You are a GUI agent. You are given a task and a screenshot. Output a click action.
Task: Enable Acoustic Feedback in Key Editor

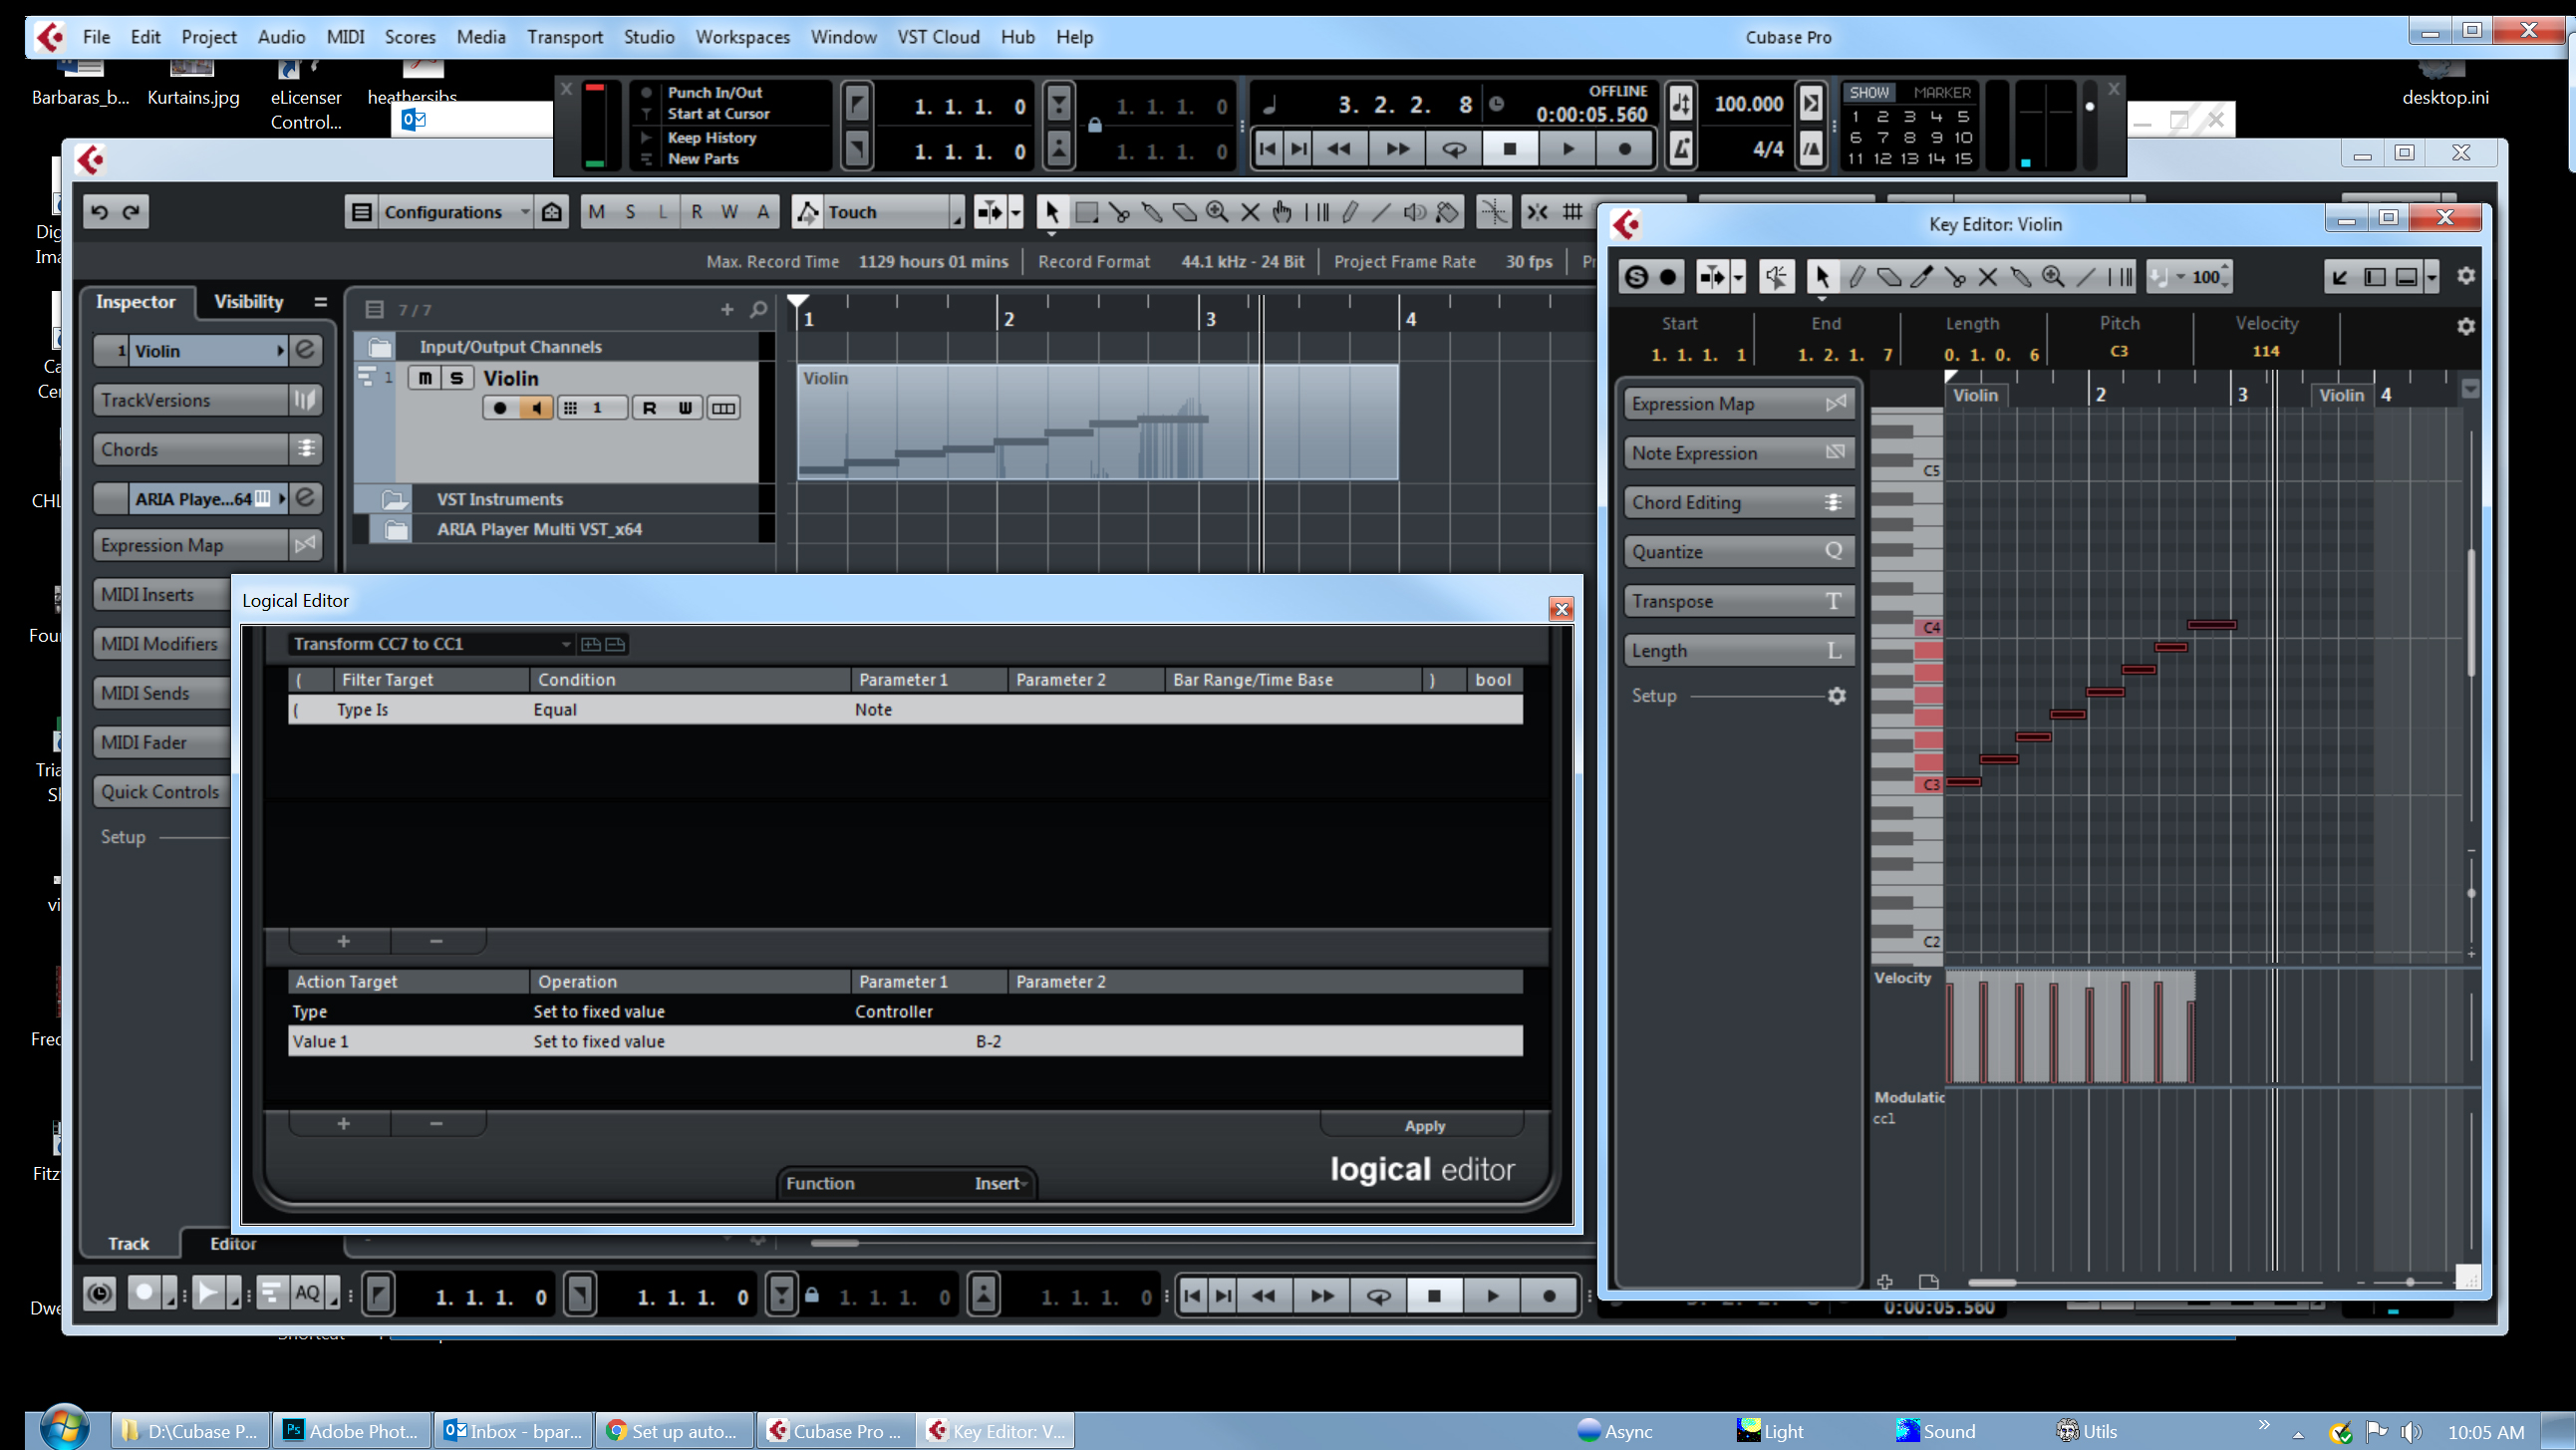(1777, 276)
